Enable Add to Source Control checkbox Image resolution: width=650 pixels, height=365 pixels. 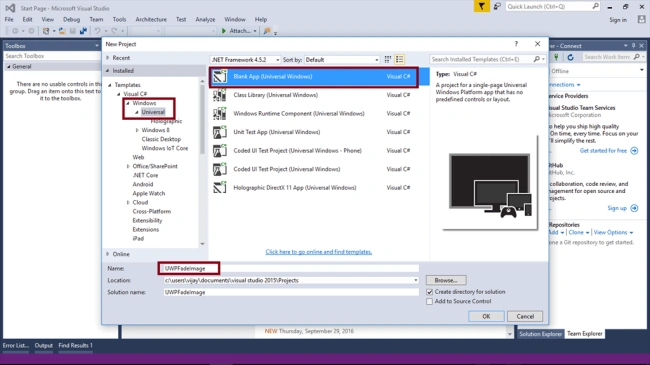pos(429,302)
